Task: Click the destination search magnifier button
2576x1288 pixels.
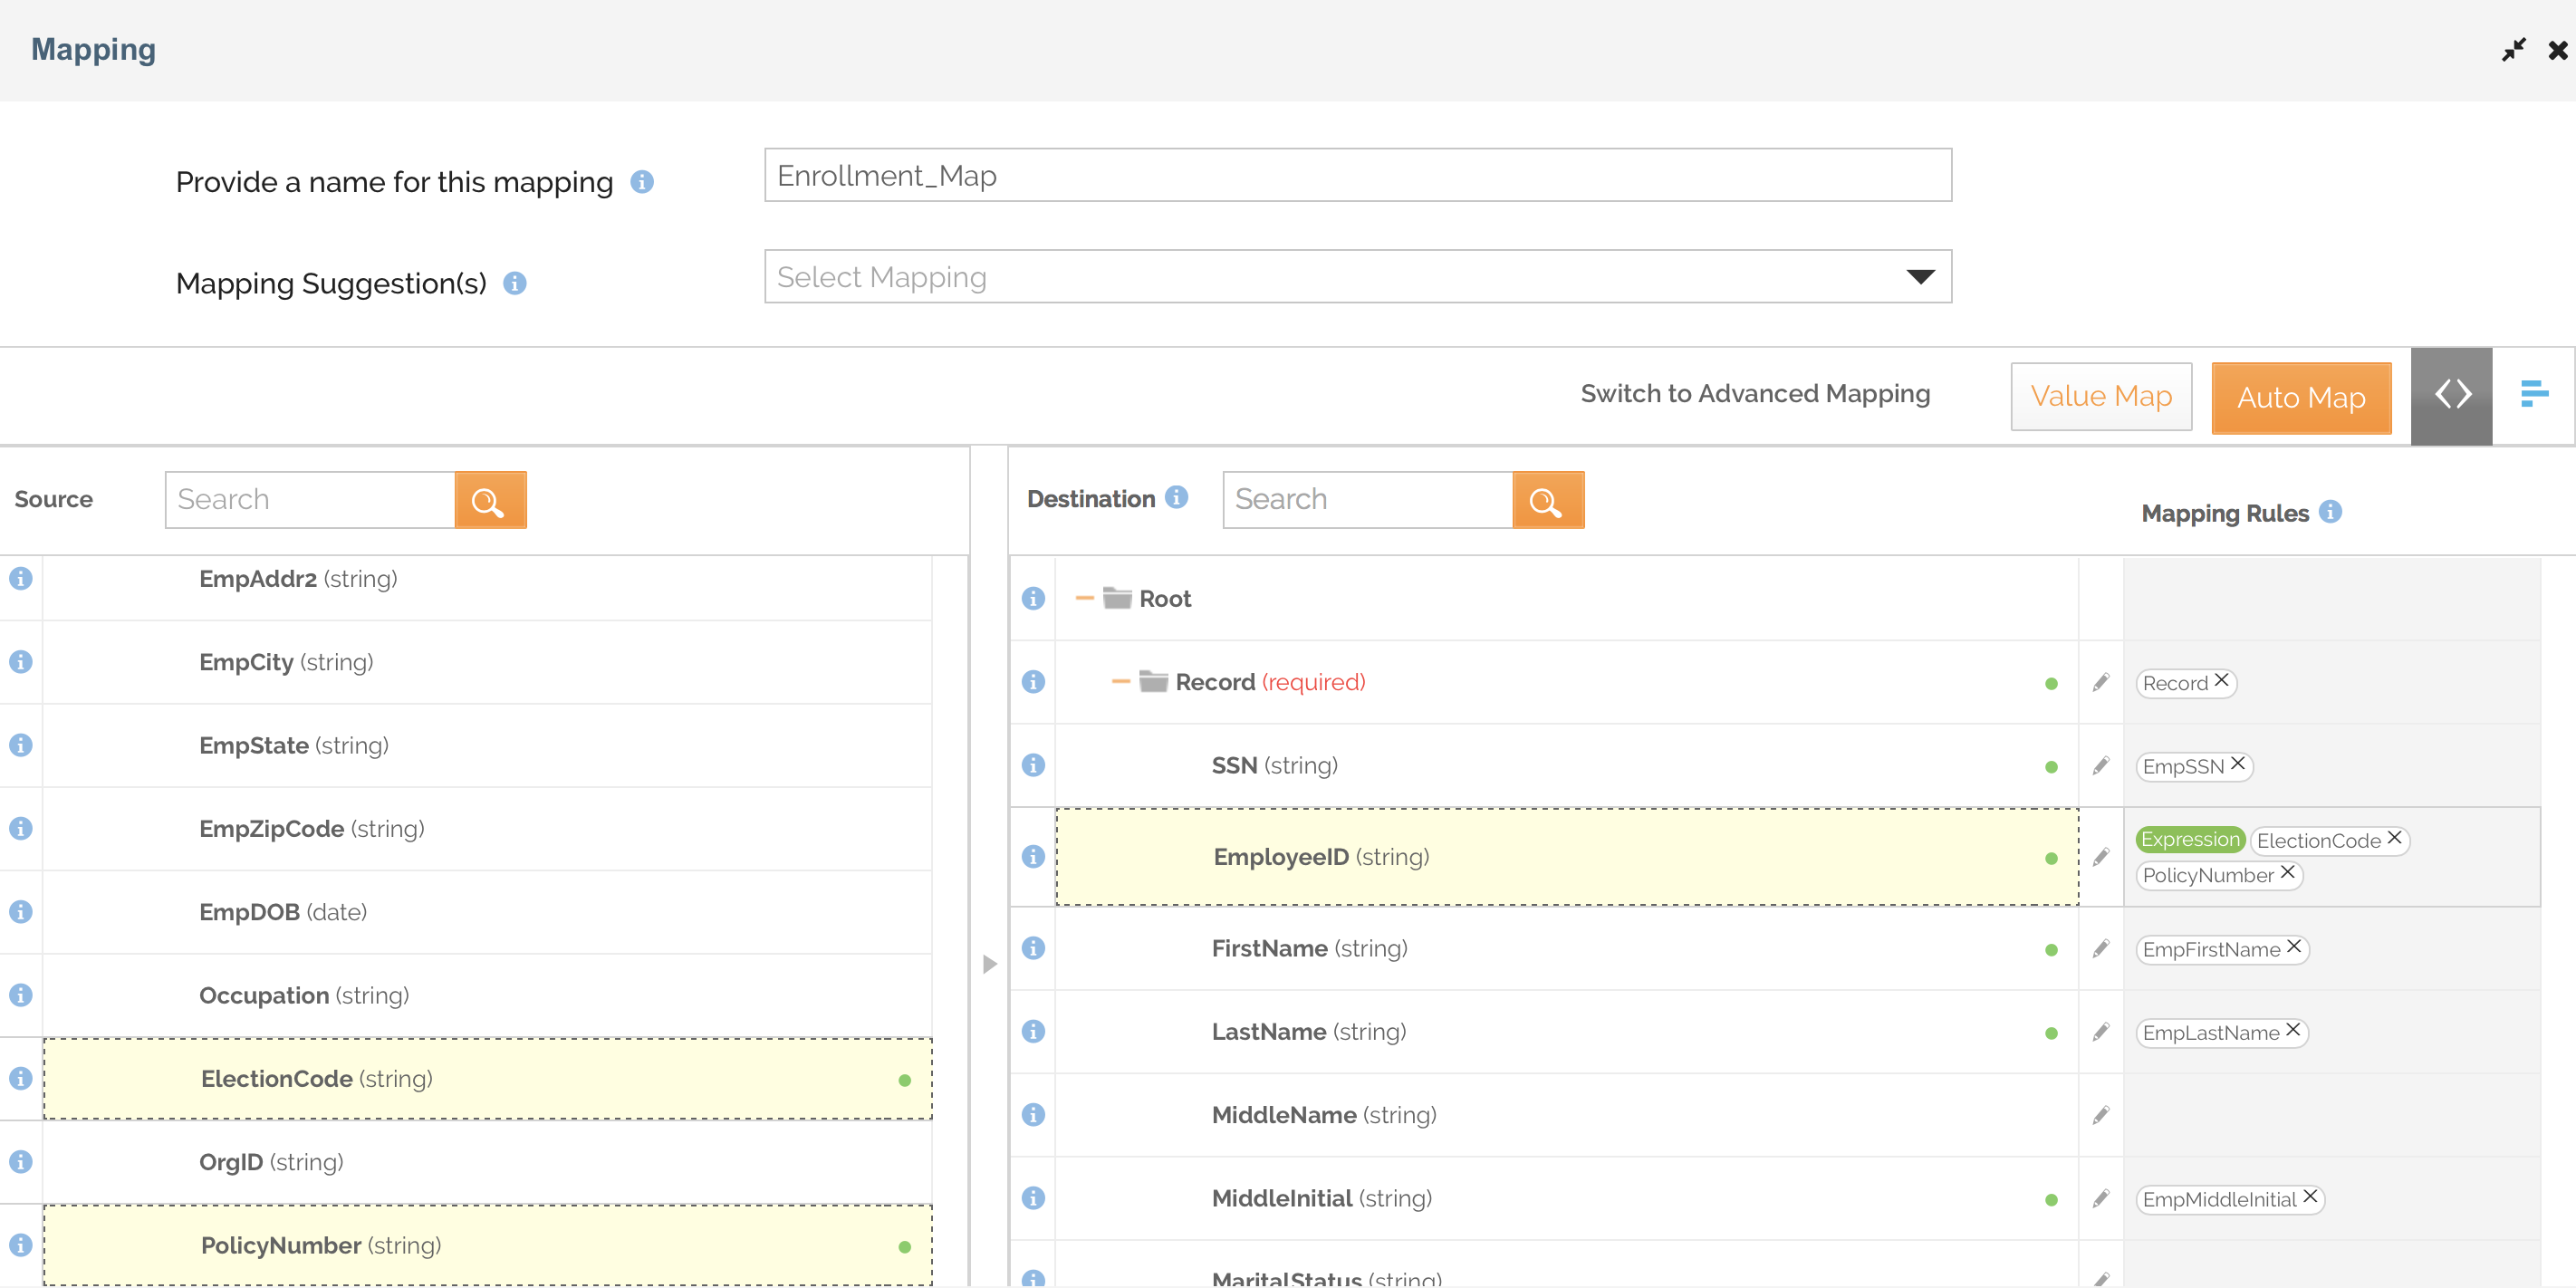Action: [x=1547, y=500]
